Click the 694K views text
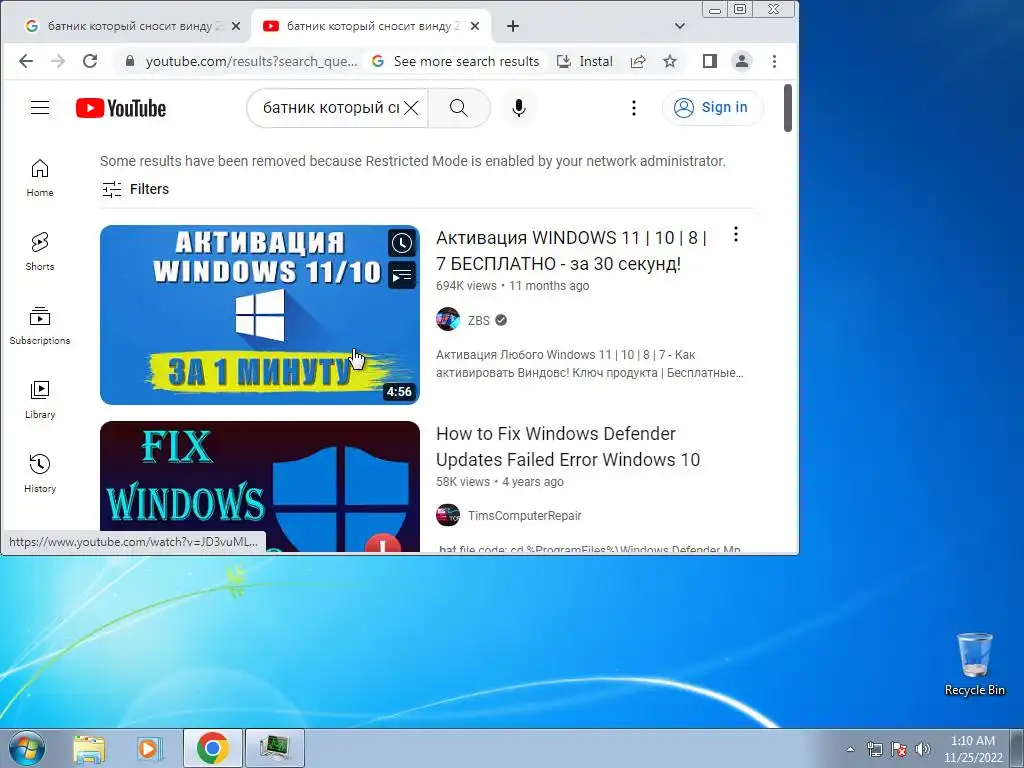The image size is (1024, 768). pyautogui.click(x=466, y=286)
